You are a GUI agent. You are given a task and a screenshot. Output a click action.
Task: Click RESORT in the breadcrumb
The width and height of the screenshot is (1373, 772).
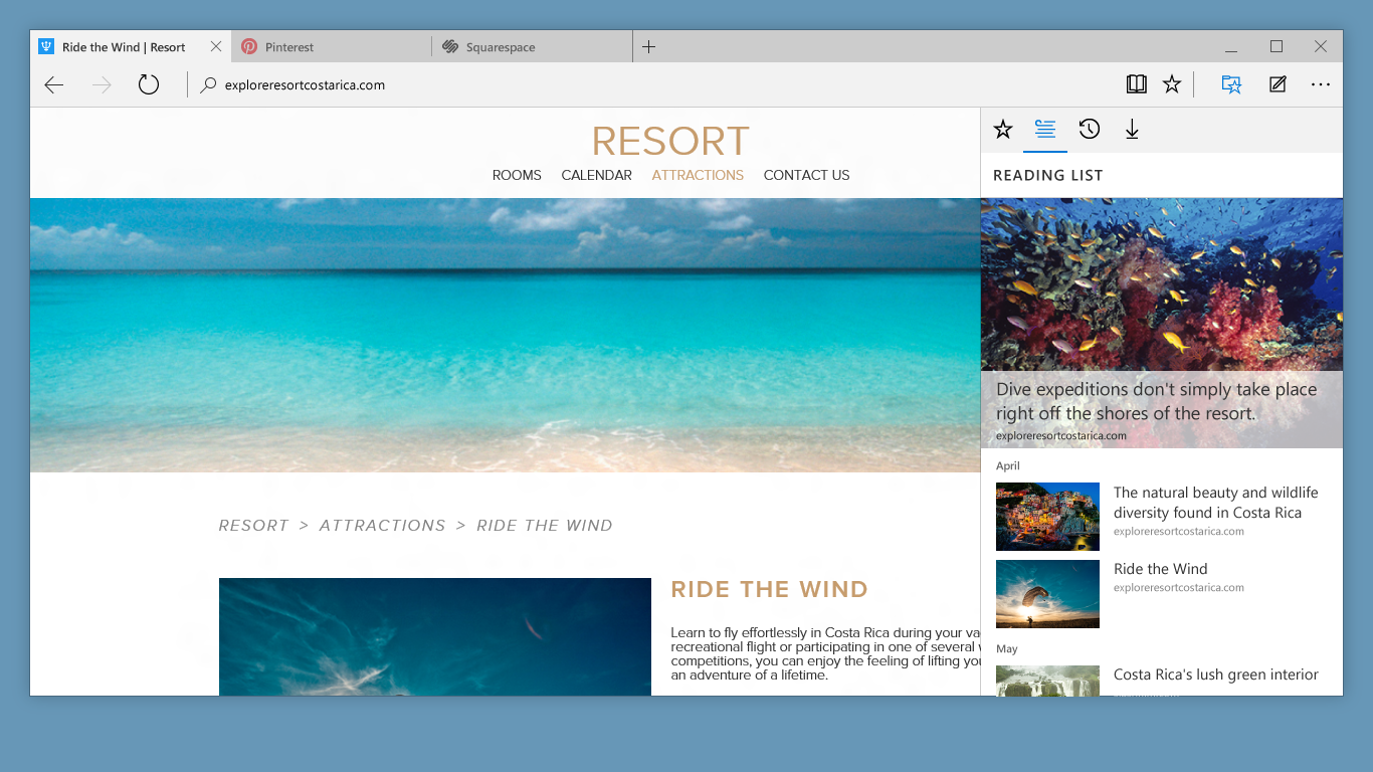tap(254, 526)
